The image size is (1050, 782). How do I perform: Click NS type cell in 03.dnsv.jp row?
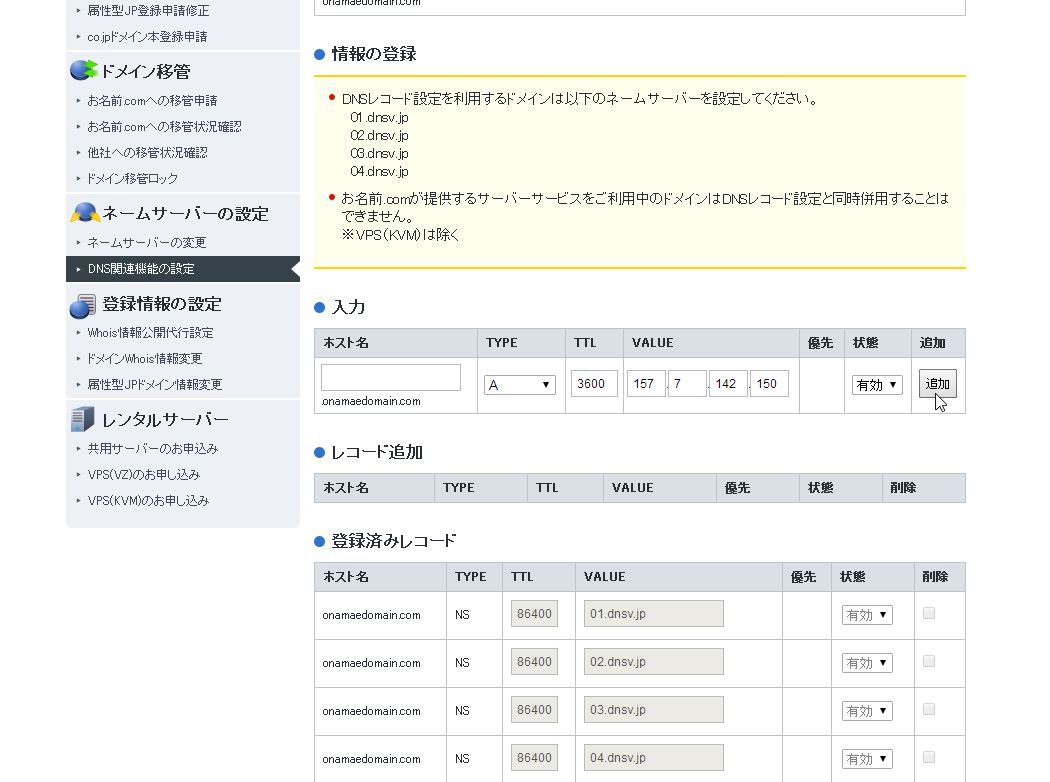pyautogui.click(x=462, y=711)
